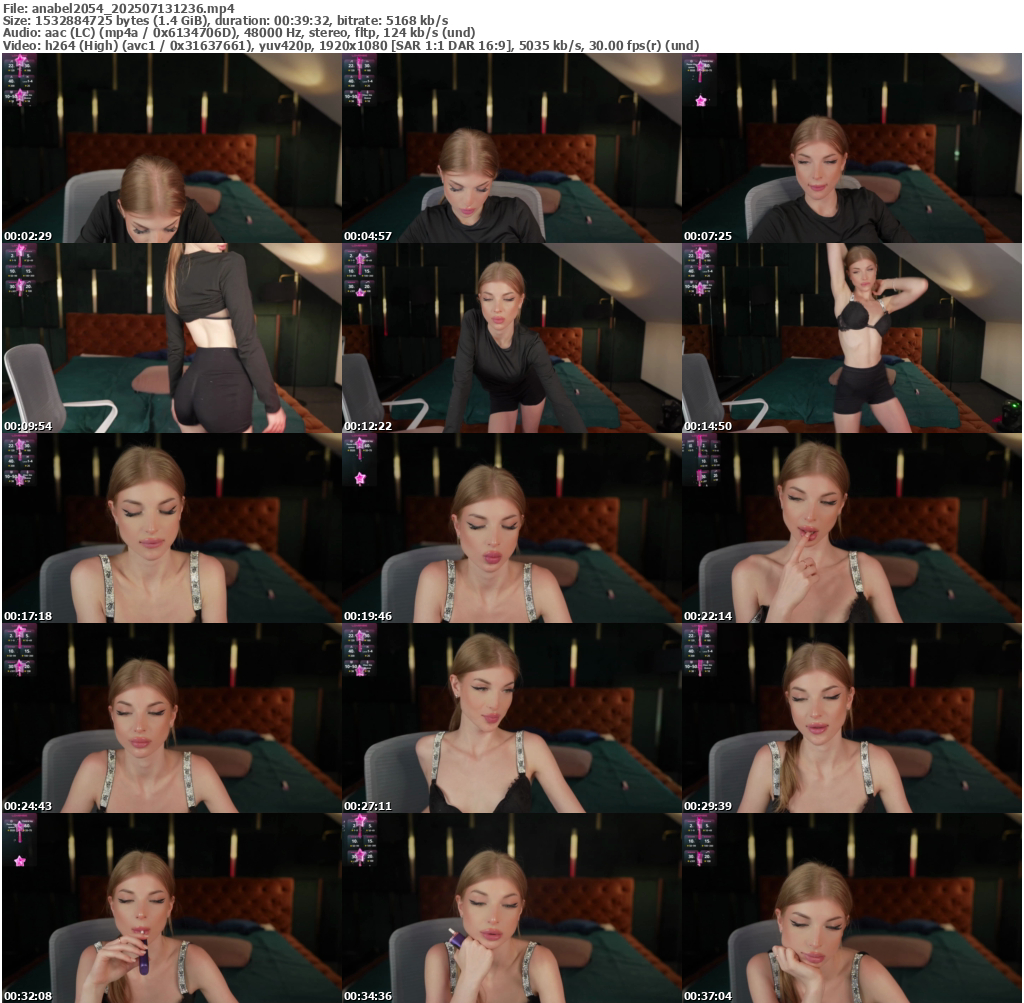Screen dimensions: 1024x1003
Task: Open the thumbnail stamped 00:22:14
Action: click(x=852, y=528)
